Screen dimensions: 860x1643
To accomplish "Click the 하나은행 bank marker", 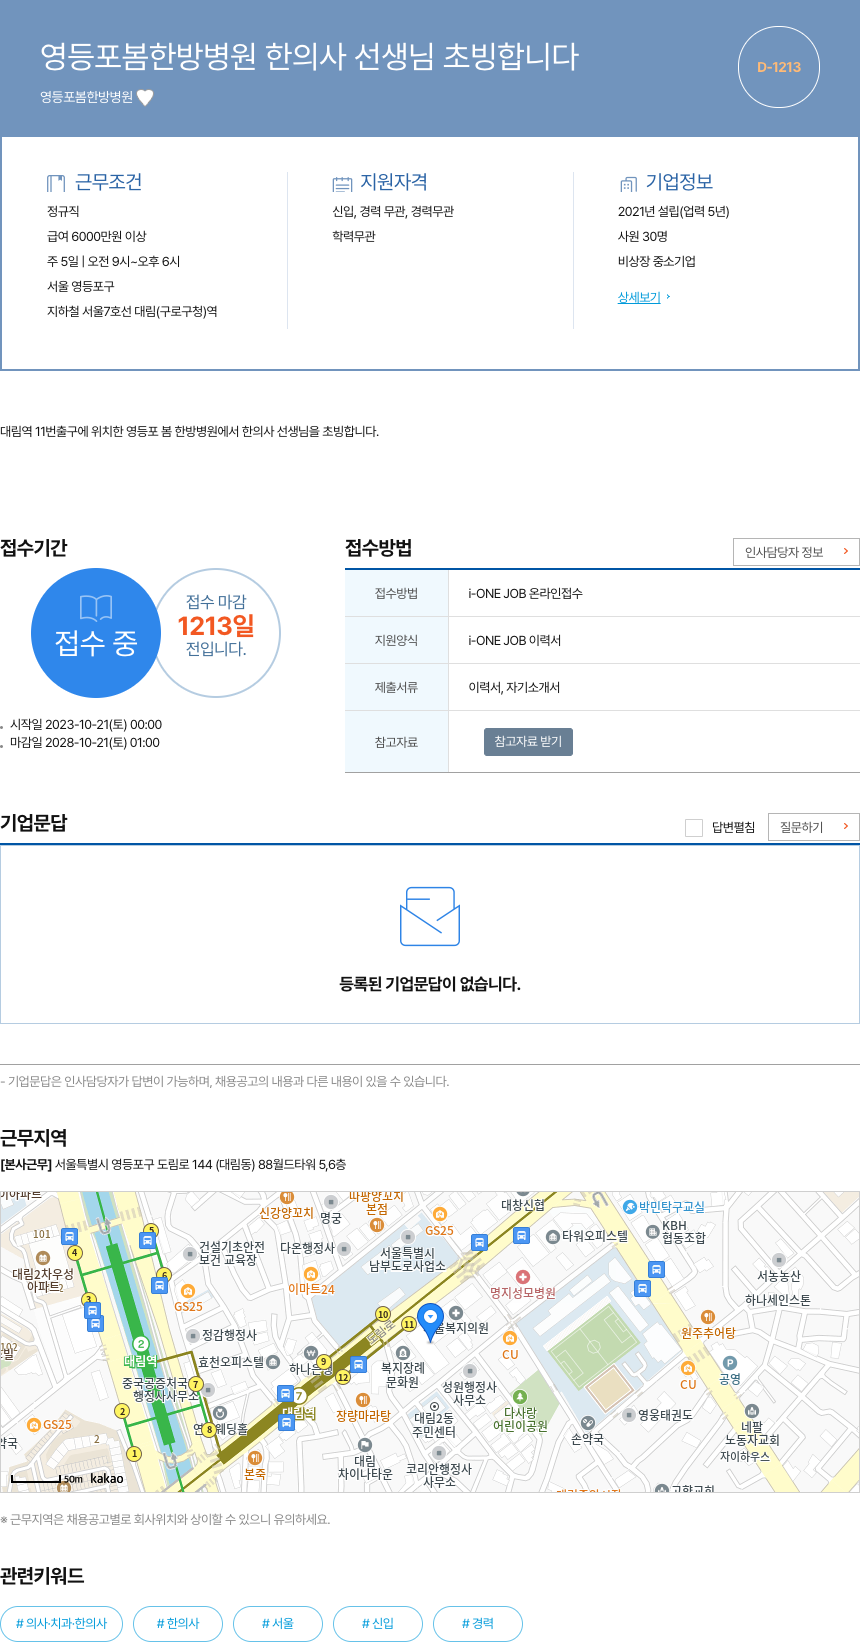I will click(311, 1353).
